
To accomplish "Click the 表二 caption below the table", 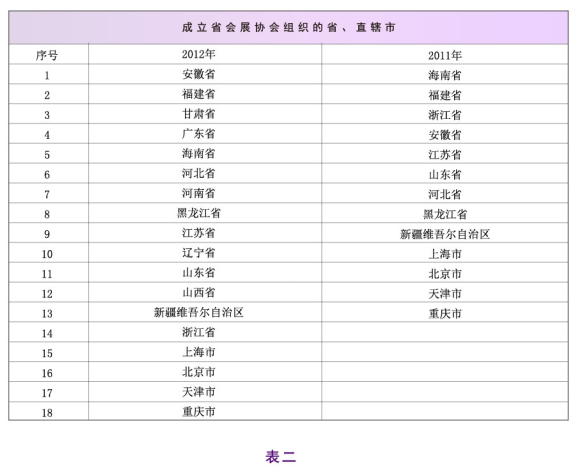I will click(281, 457).
